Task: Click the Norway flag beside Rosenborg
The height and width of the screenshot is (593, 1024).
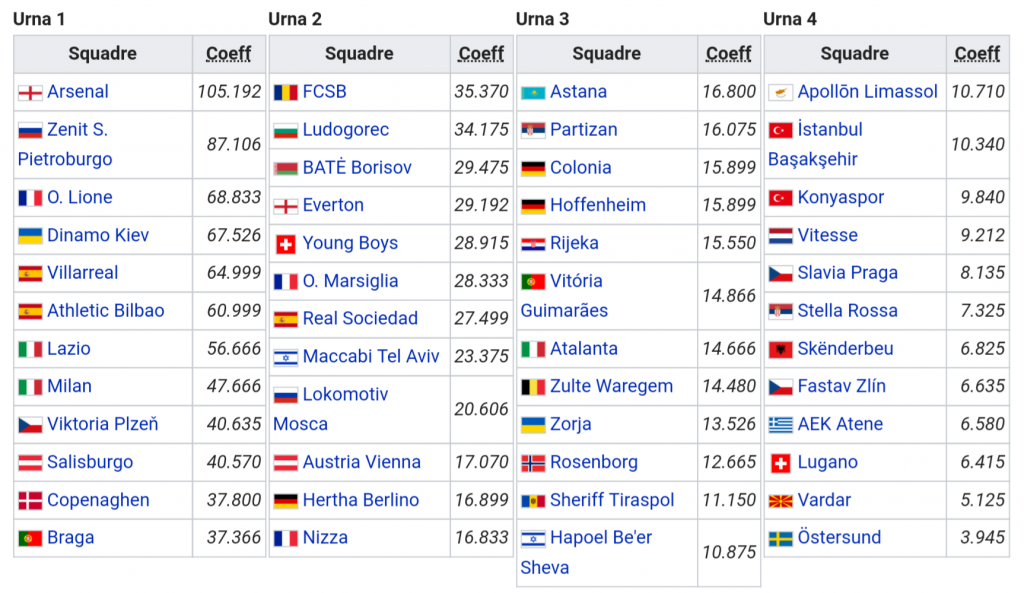Action: (x=533, y=463)
